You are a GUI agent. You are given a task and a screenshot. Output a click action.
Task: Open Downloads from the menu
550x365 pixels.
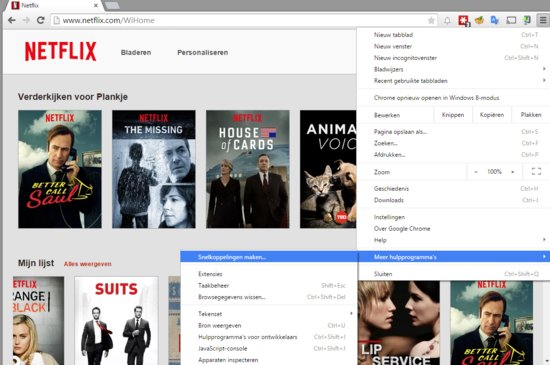pyautogui.click(x=453, y=200)
